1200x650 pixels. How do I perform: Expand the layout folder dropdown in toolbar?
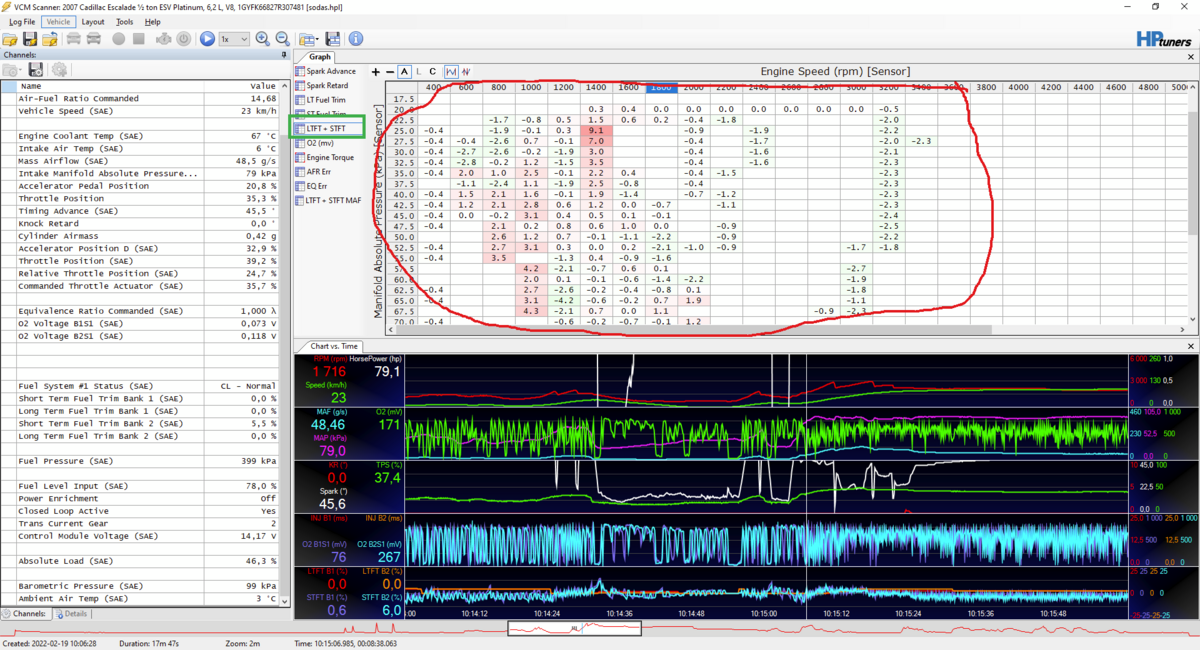309,39
